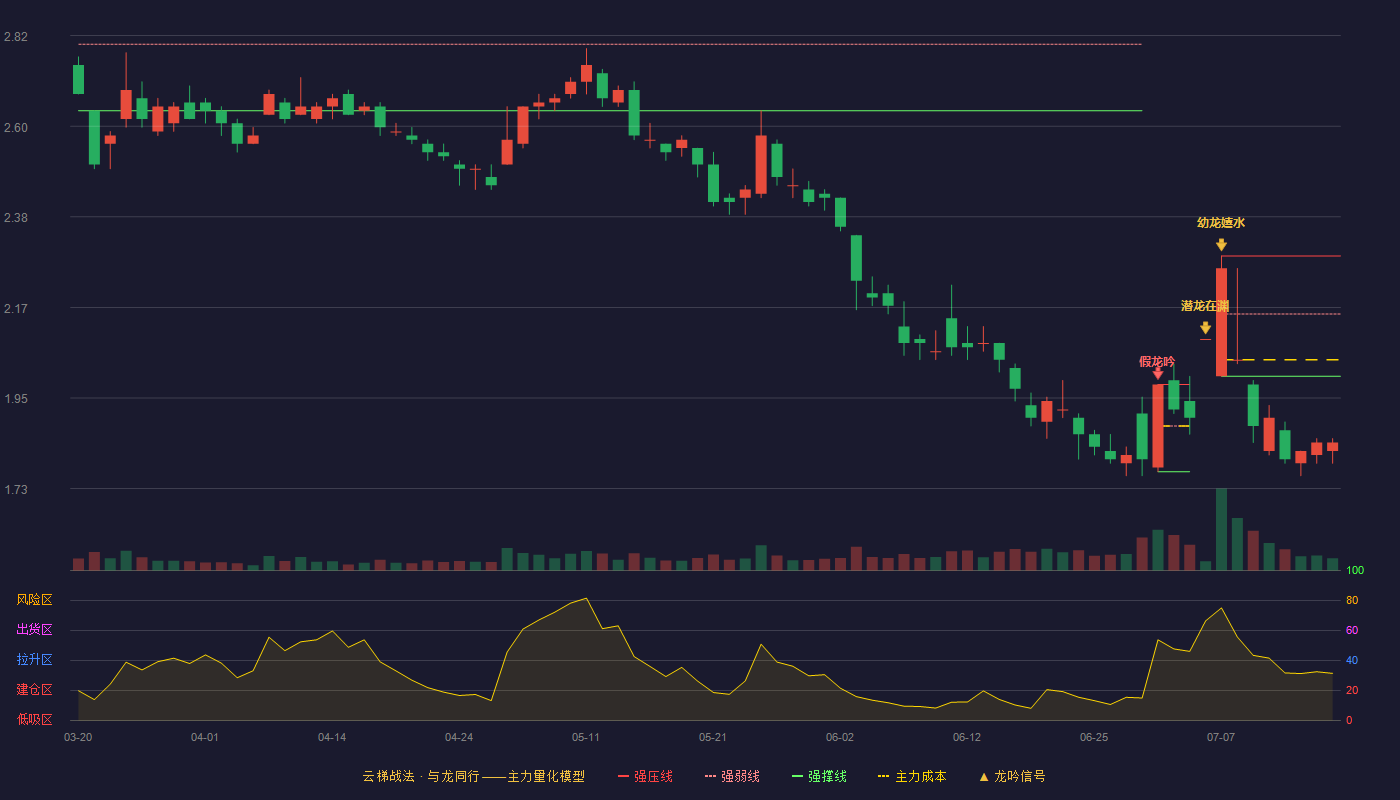Click the 1.73 price axis label
This screenshot has height=800, width=1400.
pyautogui.click(x=15, y=490)
